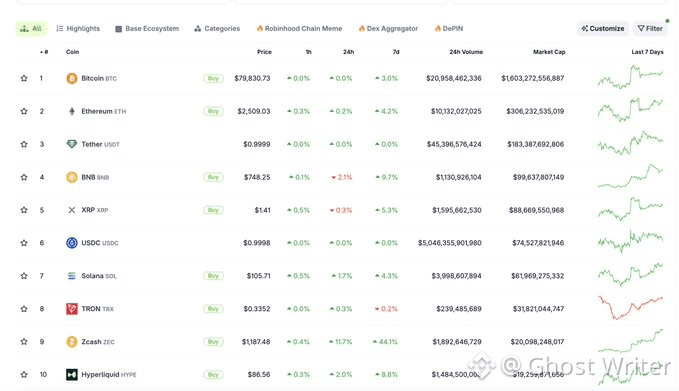The height and width of the screenshot is (391, 679).
Task: Click the Tether coin logo icon
Action: [71, 144]
